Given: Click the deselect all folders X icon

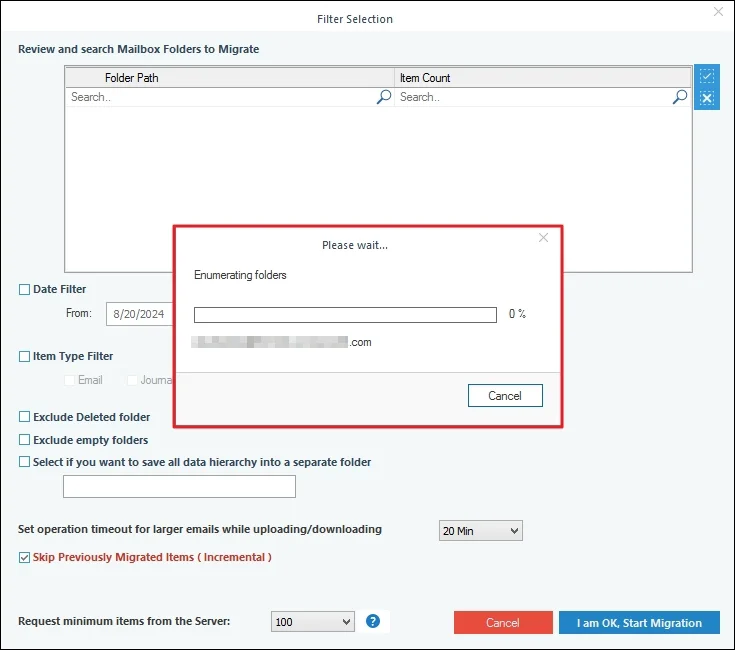Looking at the screenshot, I should click(707, 98).
